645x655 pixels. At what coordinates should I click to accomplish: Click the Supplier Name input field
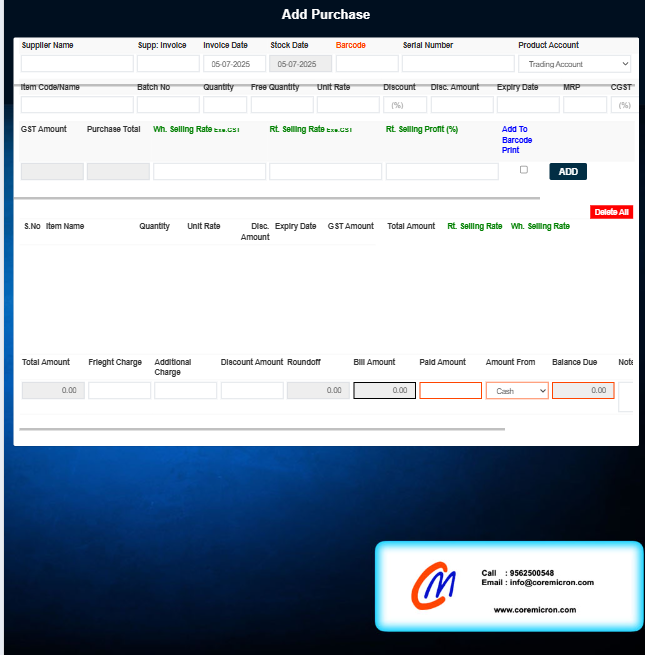point(77,64)
